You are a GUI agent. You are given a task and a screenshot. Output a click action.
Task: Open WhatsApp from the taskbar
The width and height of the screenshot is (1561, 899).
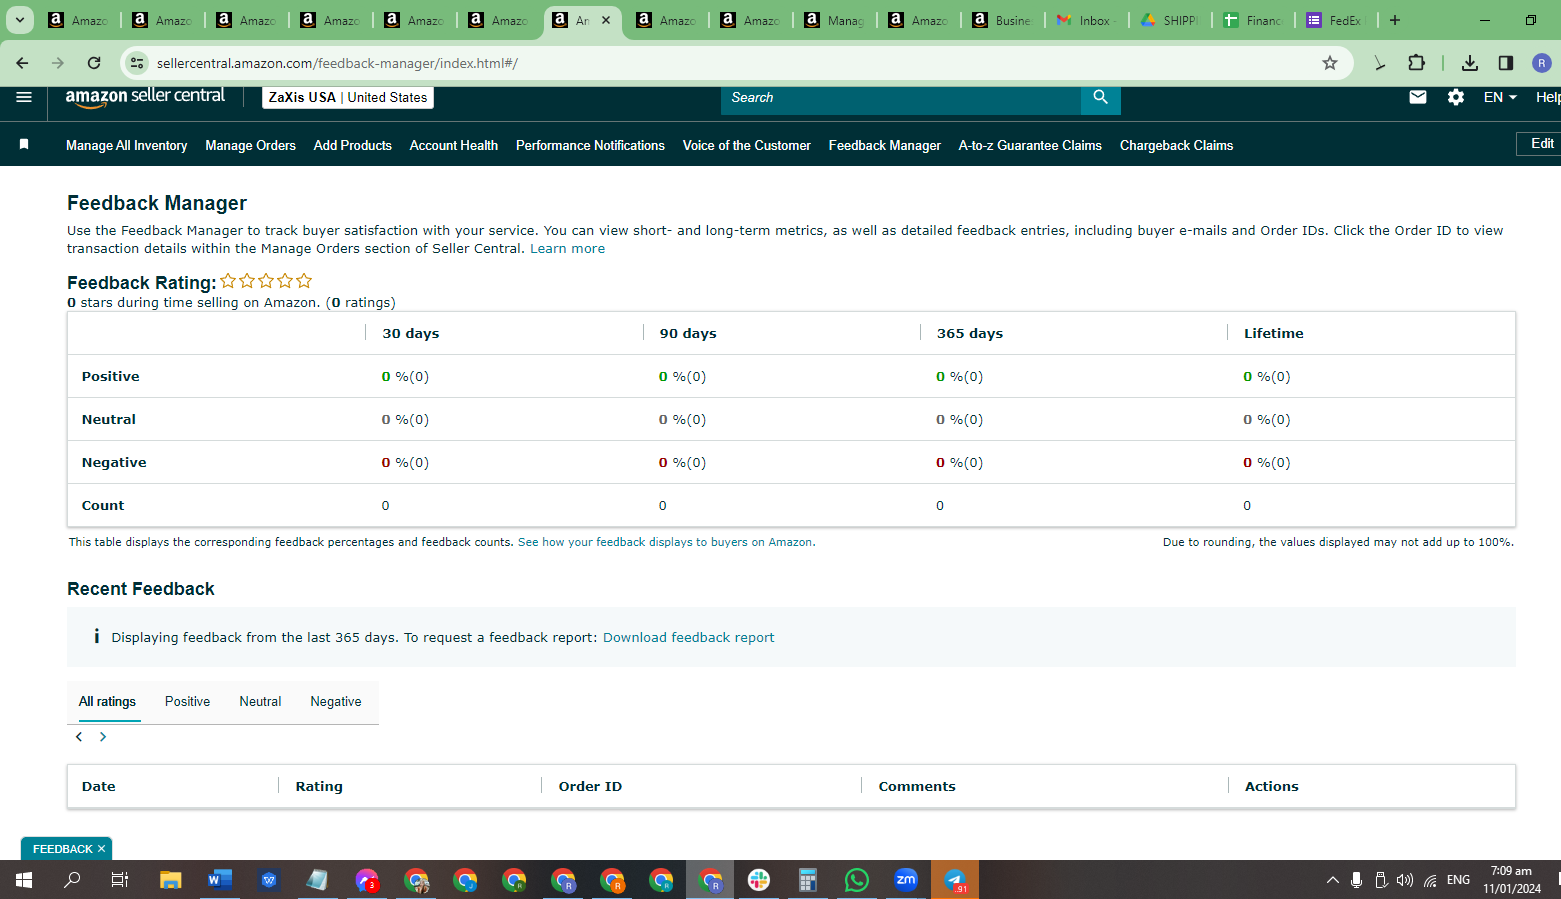pyautogui.click(x=857, y=880)
